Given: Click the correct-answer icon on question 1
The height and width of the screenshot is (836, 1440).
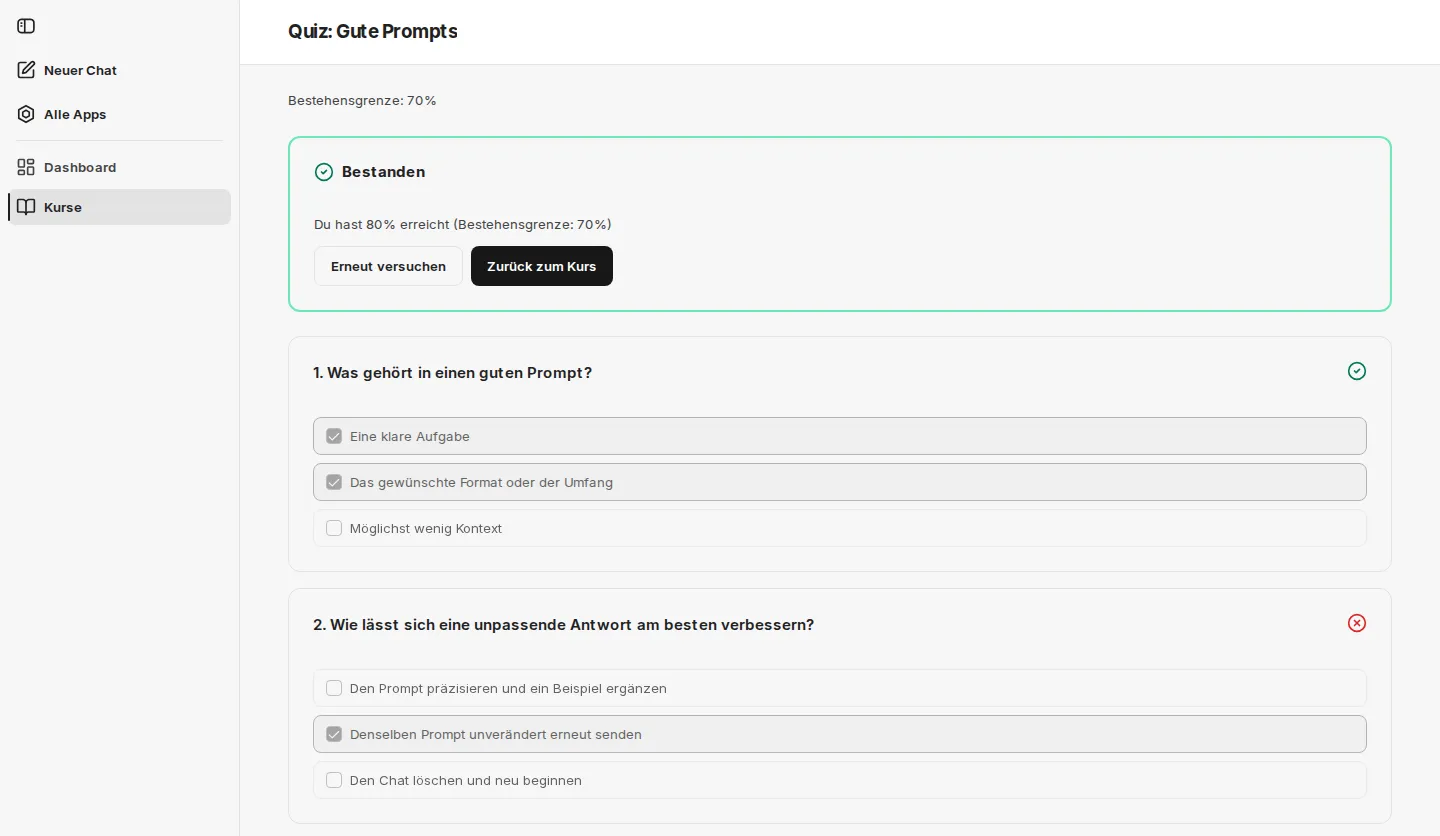Looking at the screenshot, I should tap(1357, 371).
